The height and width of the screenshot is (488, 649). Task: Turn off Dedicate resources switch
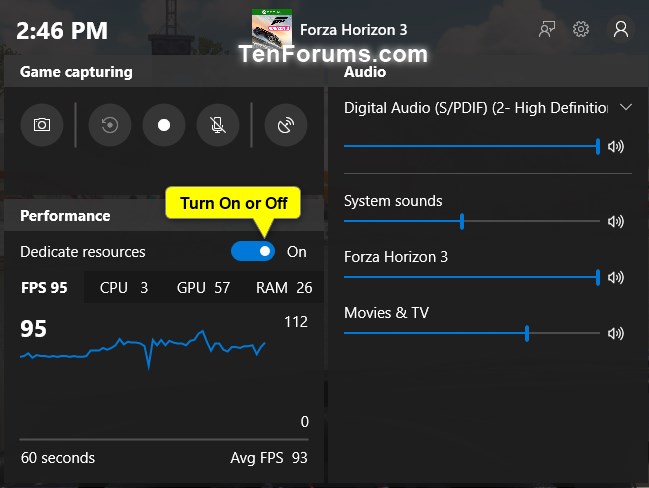pyautogui.click(x=253, y=251)
